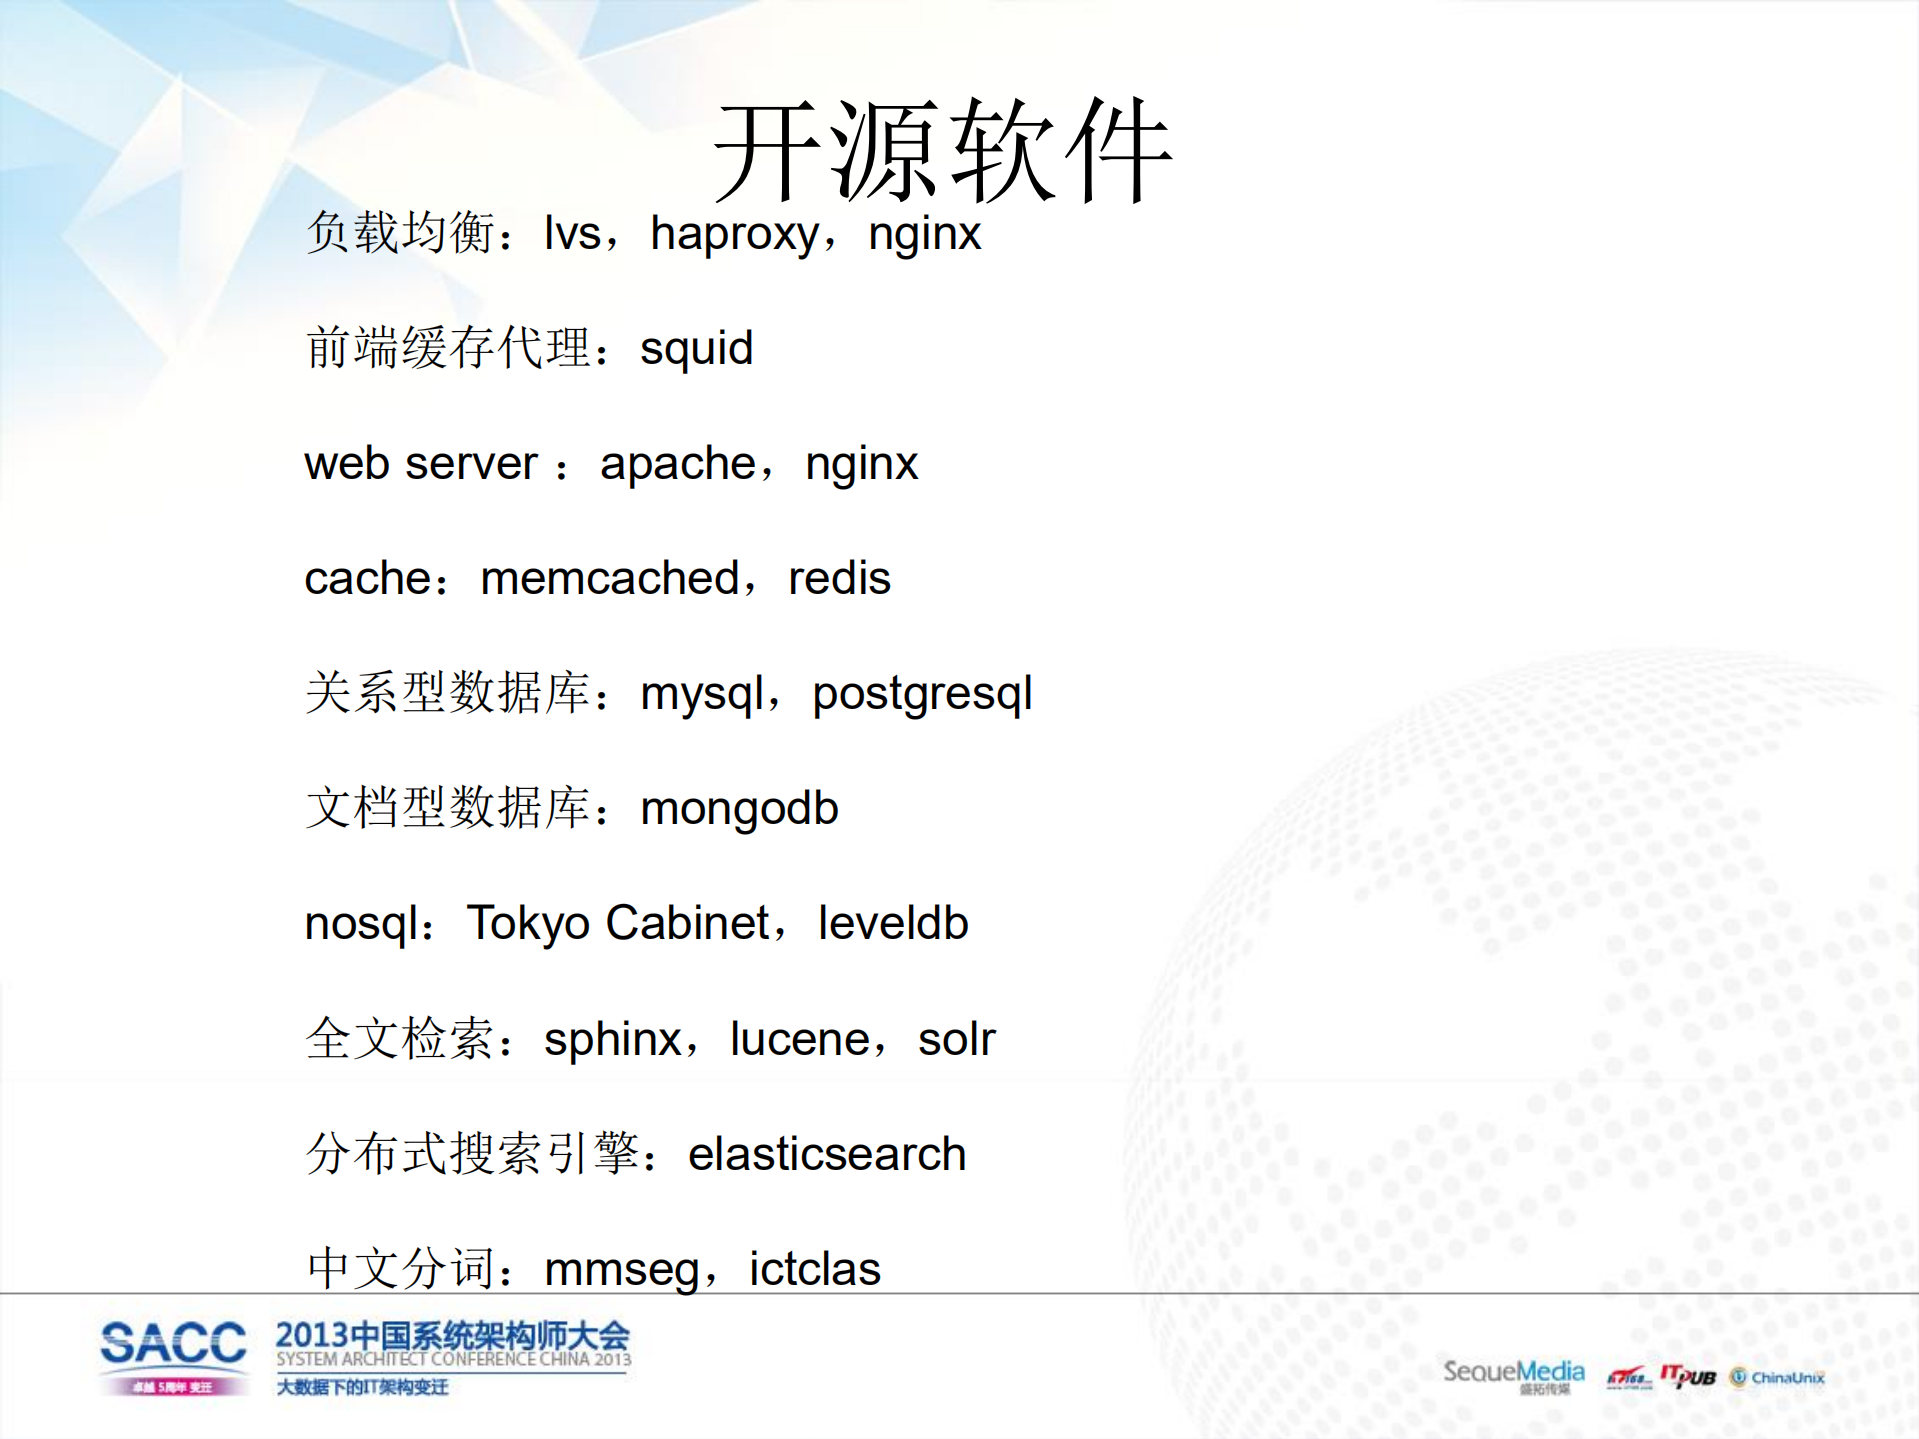Click the word "squid" after 前端缓存代理
Image resolution: width=1919 pixels, height=1439 pixels.
697,348
